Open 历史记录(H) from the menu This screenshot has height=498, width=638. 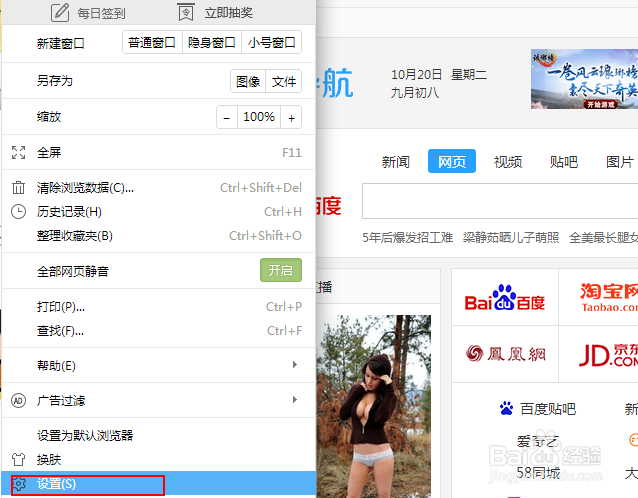pos(159,212)
